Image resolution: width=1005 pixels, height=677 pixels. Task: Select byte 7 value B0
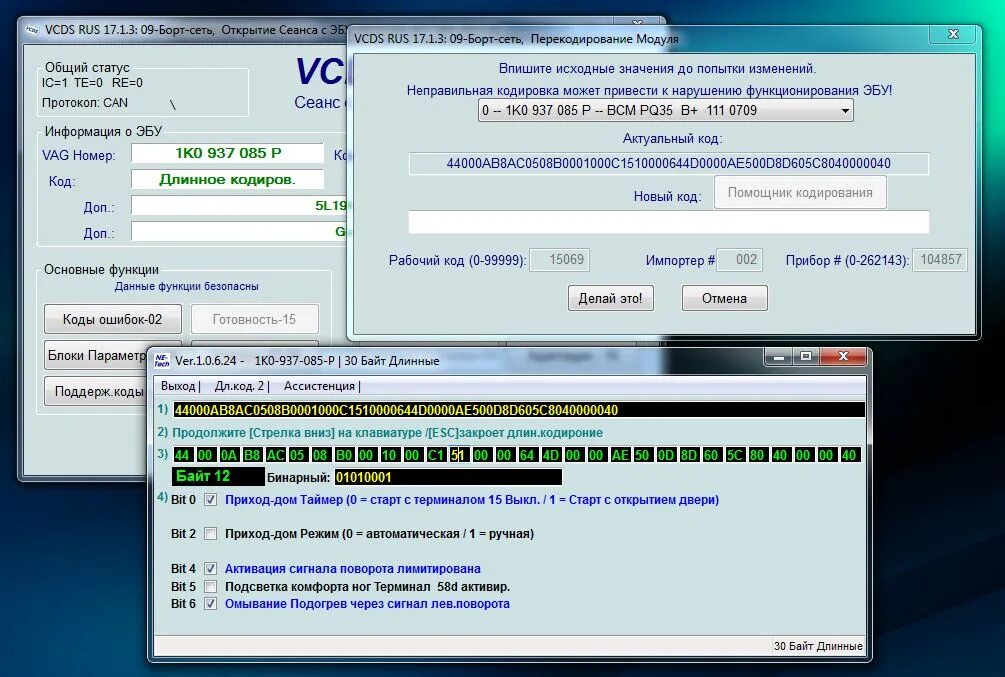pyautogui.click(x=344, y=455)
